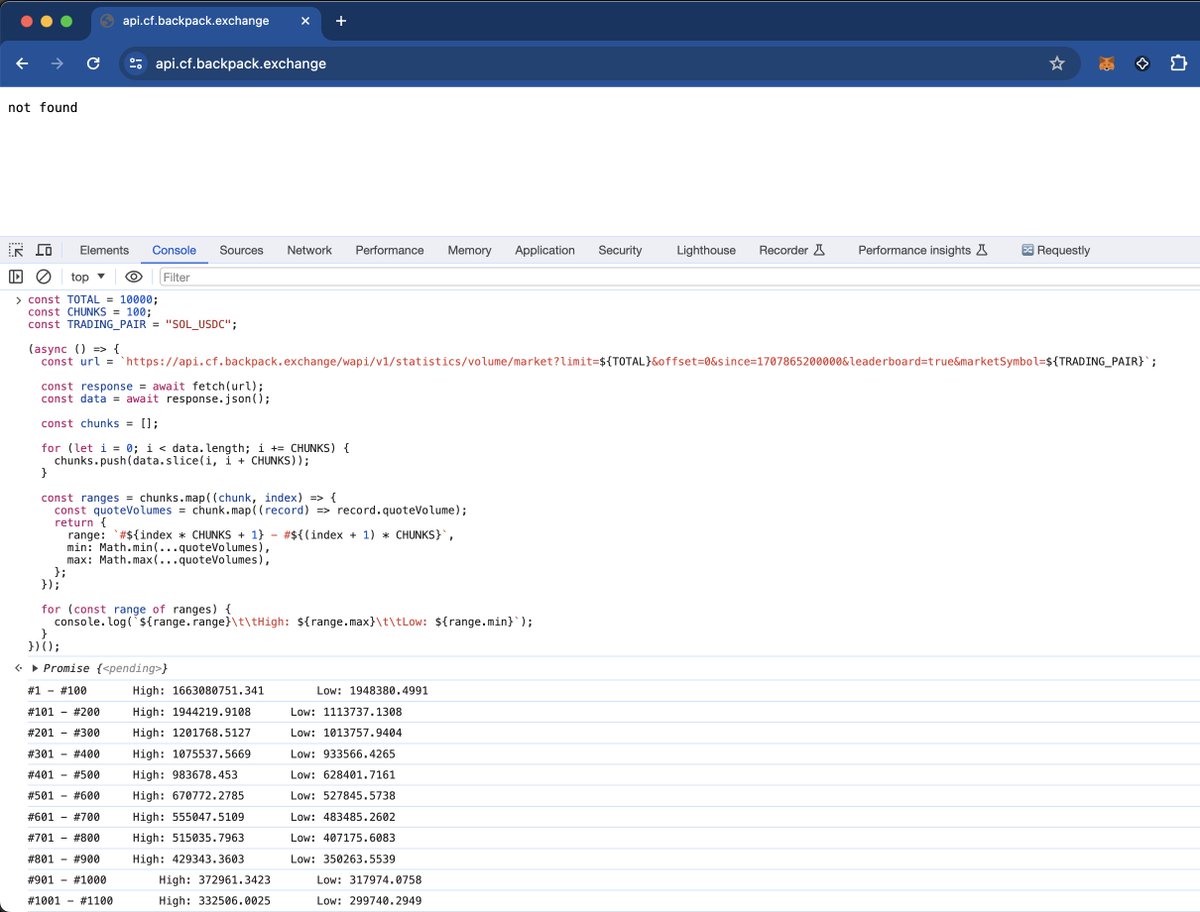The image size is (1200, 912).
Task: Open the Sources tab
Action: (x=241, y=250)
